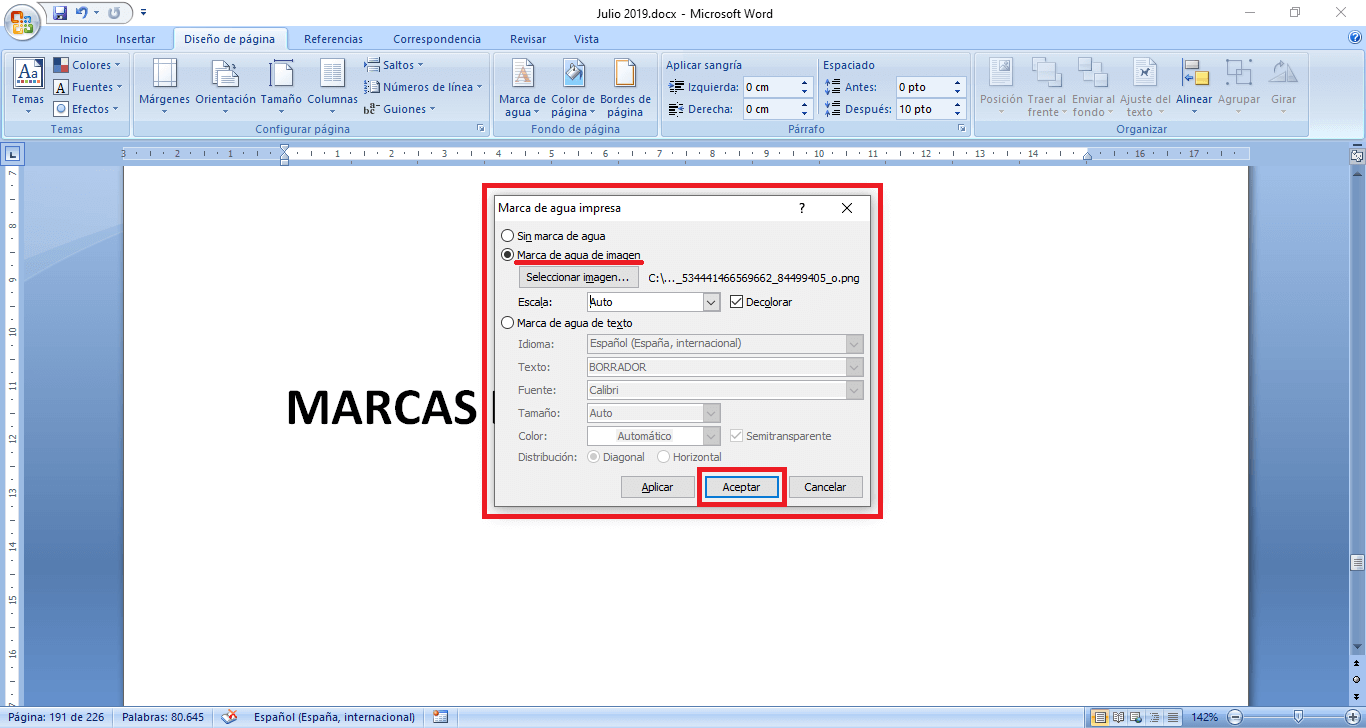The image size is (1366, 728).
Task: Click page count in status bar
Action: point(56,717)
